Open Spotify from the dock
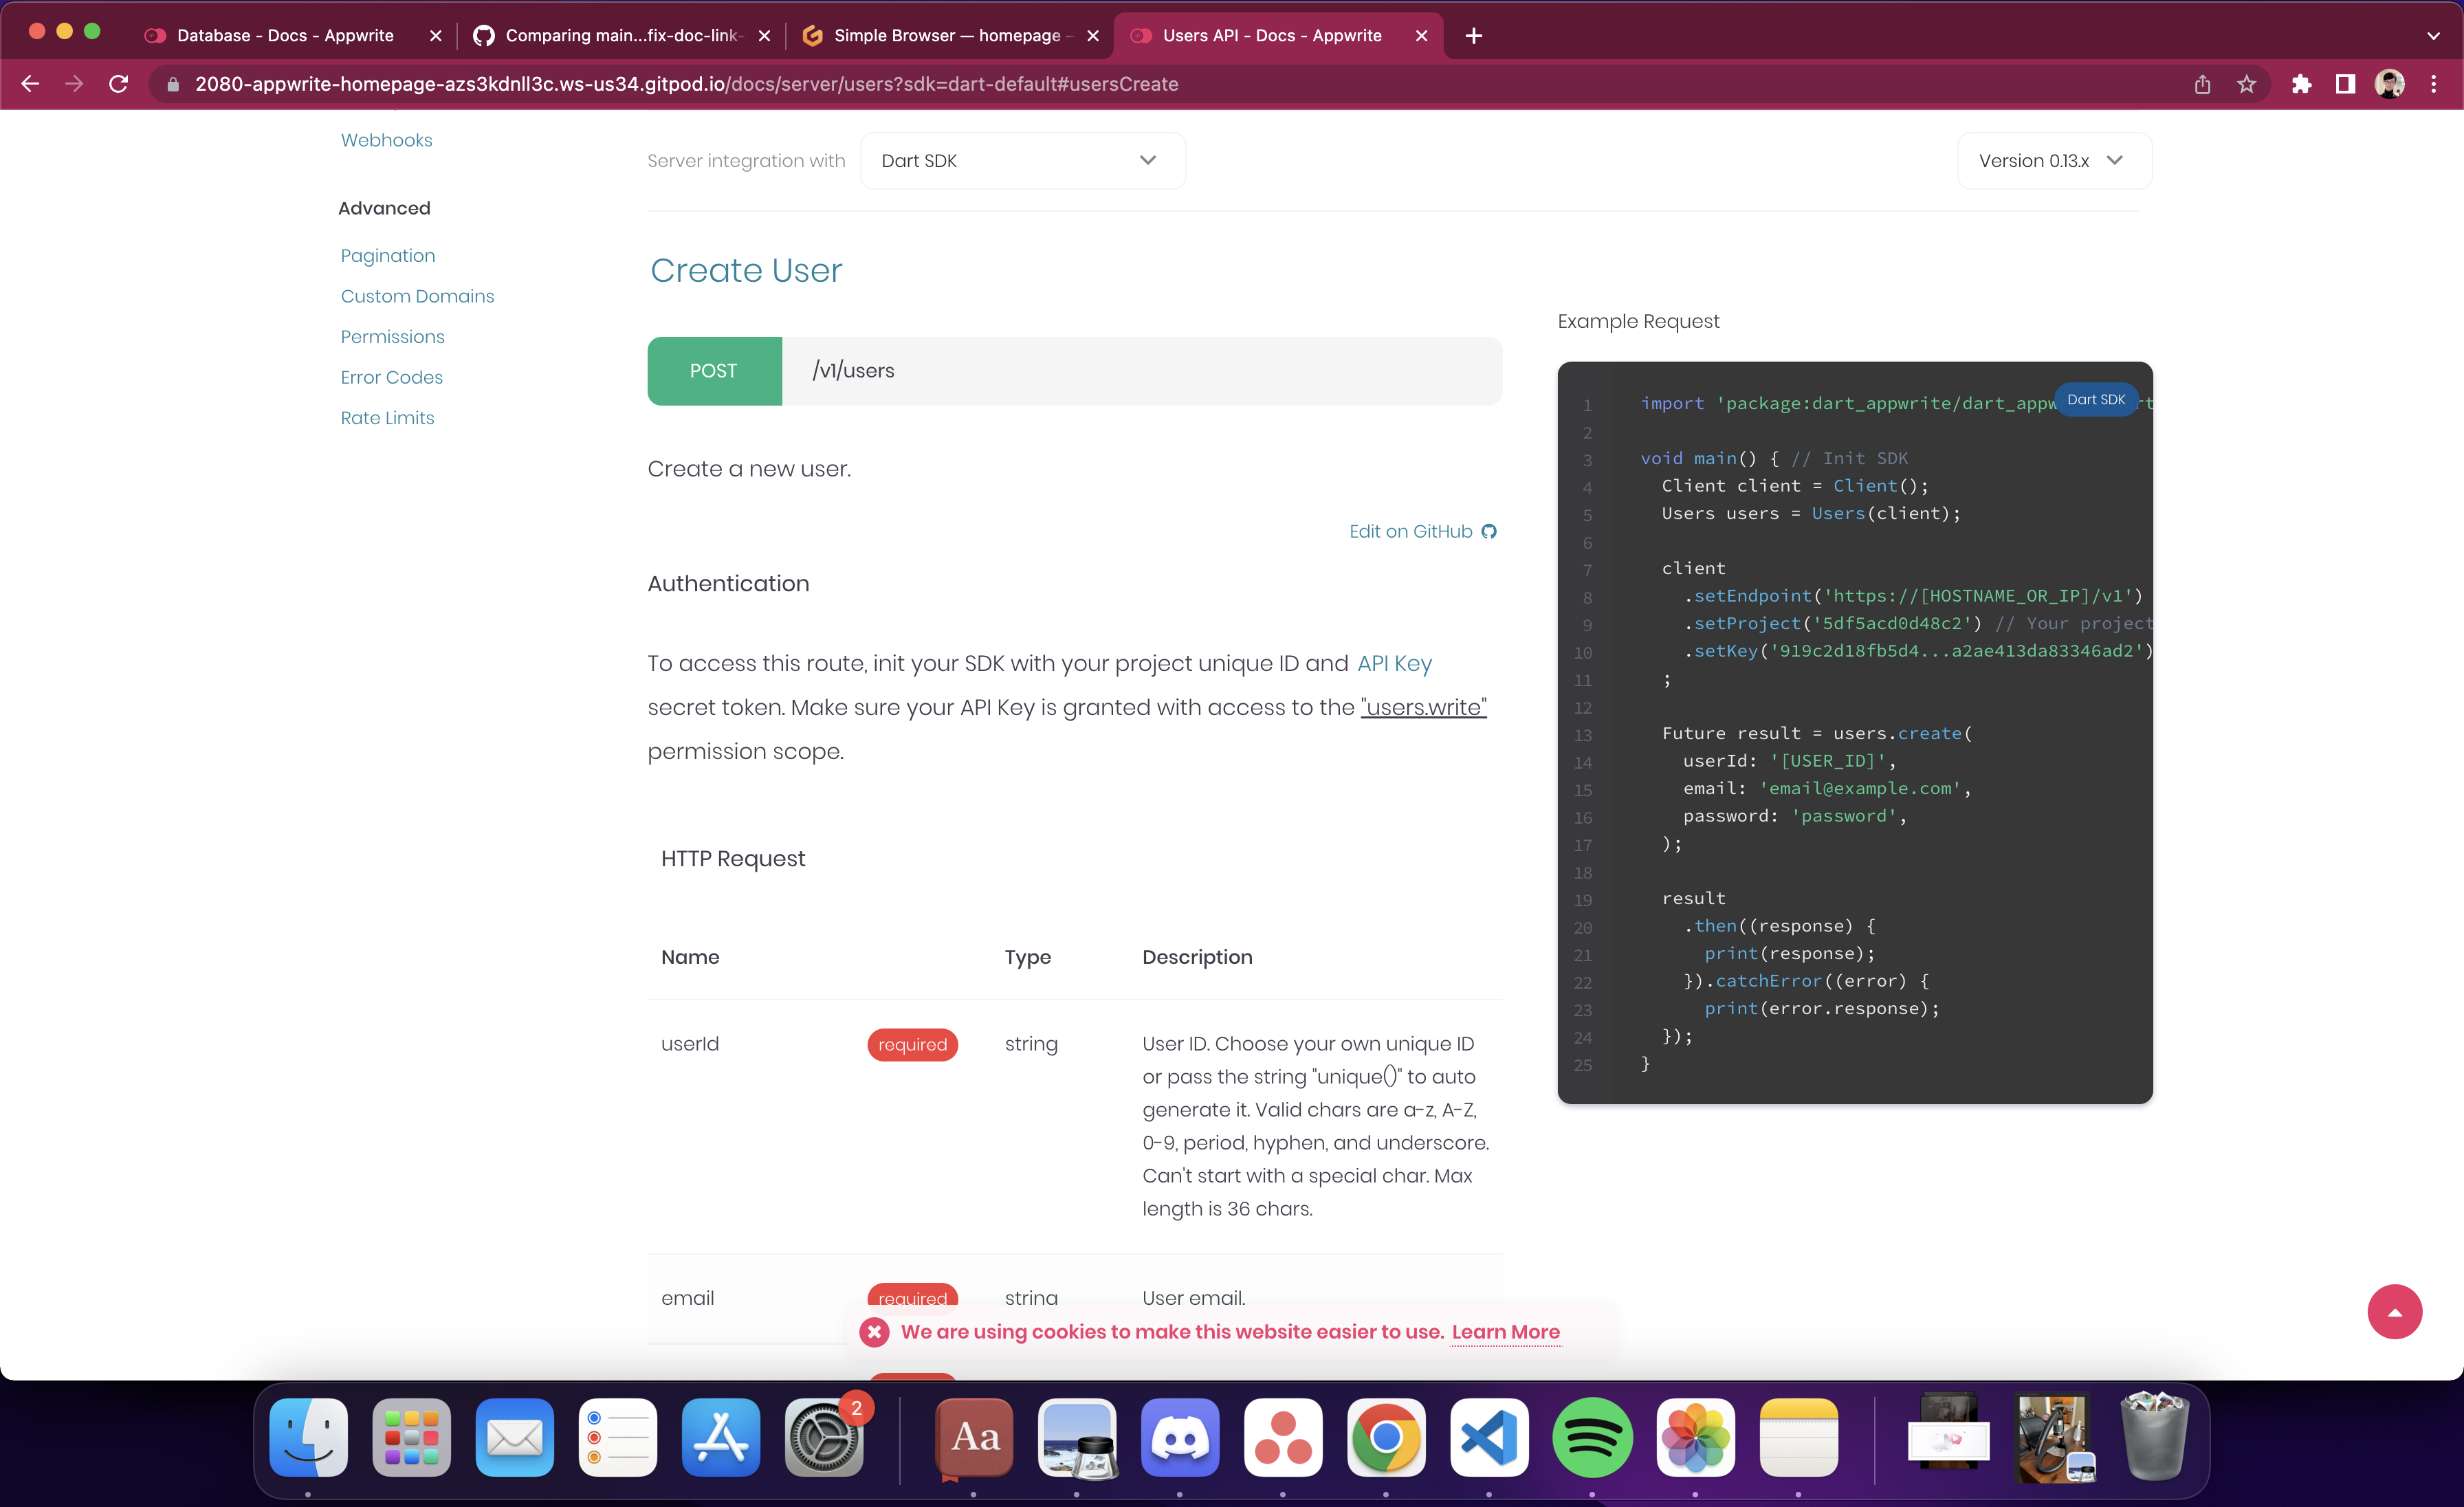This screenshot has width=2464, height=1507. point(1592,1438)
